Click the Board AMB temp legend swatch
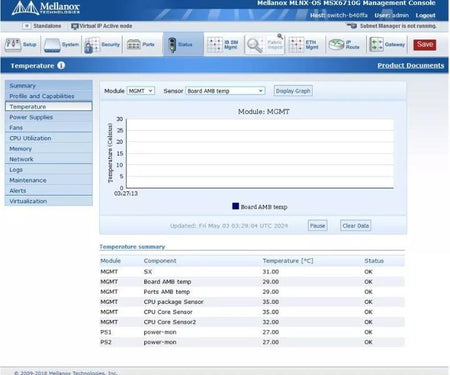 235,206
